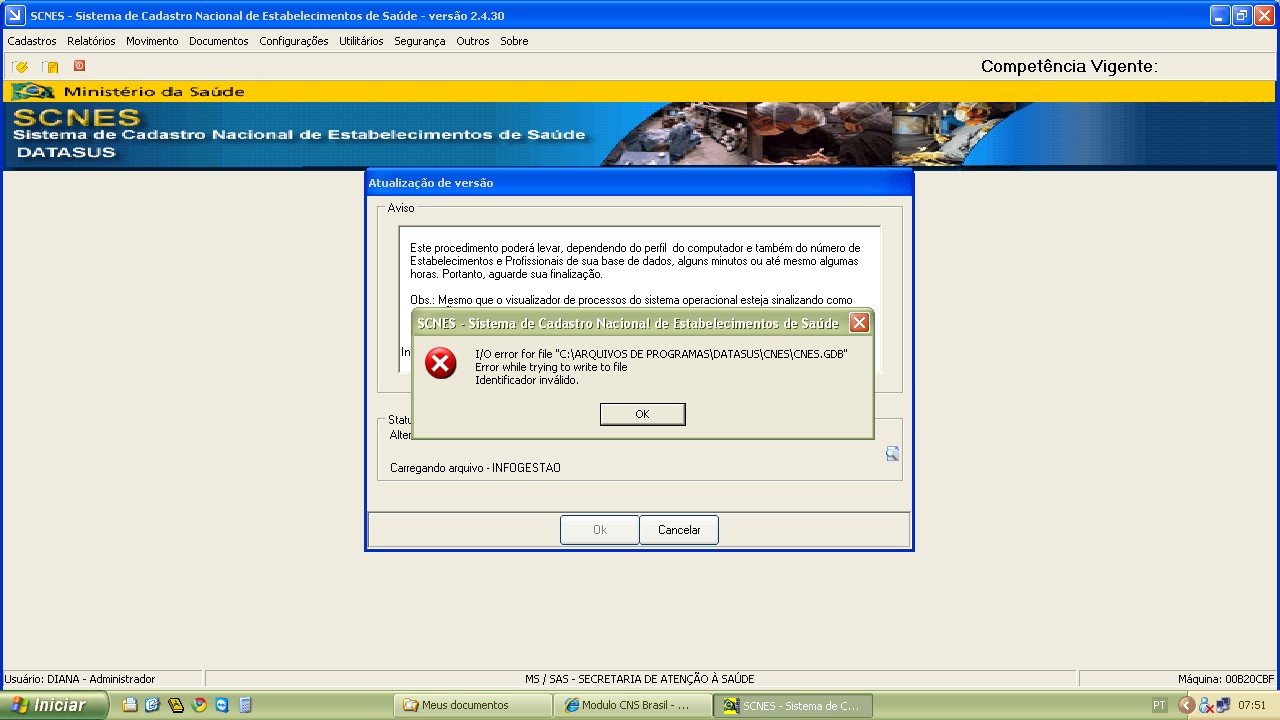Close the SCNES error dialog with X
This screenshot has height=720, width=1280.
coord(858,323)
